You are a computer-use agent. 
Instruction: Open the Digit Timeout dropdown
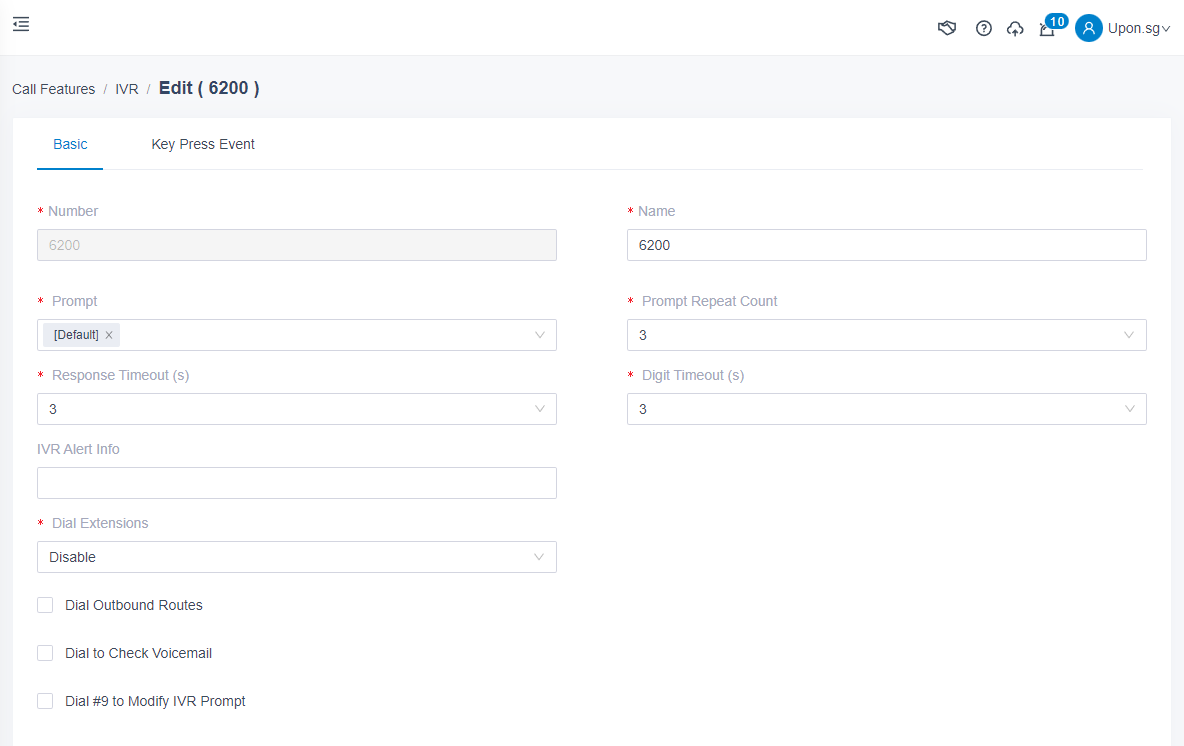point(886,409)
